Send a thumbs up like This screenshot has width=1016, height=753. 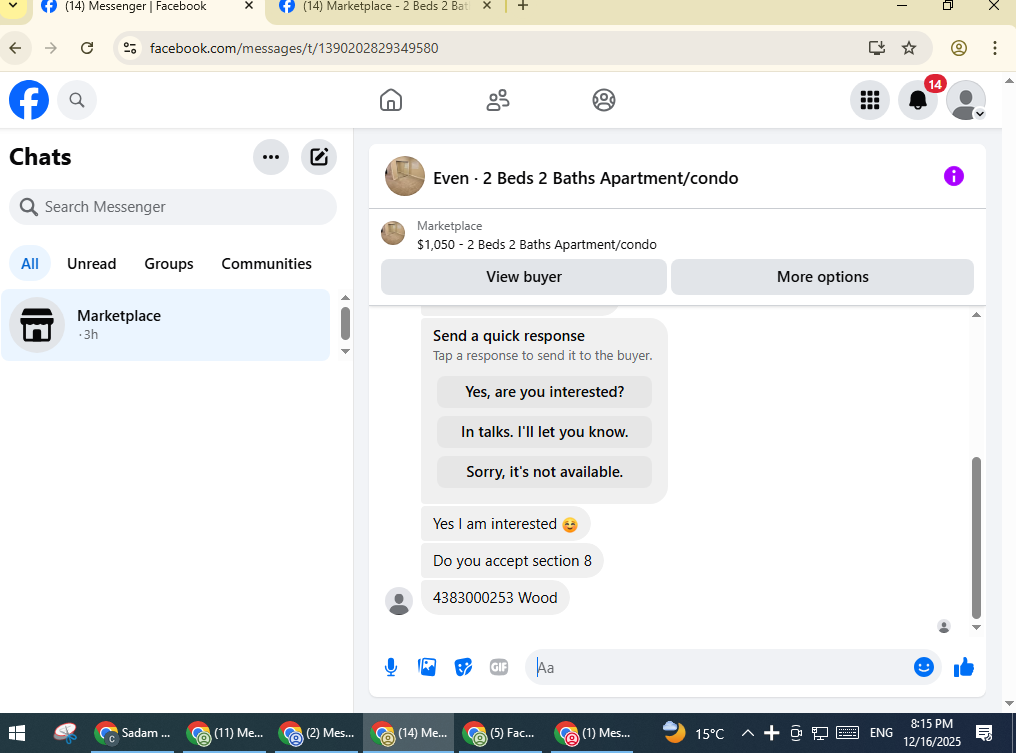point(964,667)
